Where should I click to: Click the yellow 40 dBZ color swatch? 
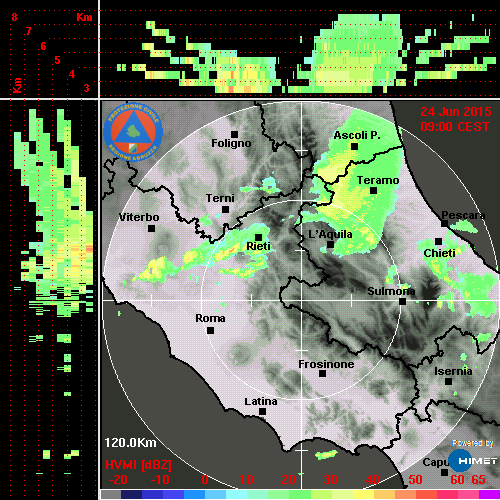coord(363,494)
